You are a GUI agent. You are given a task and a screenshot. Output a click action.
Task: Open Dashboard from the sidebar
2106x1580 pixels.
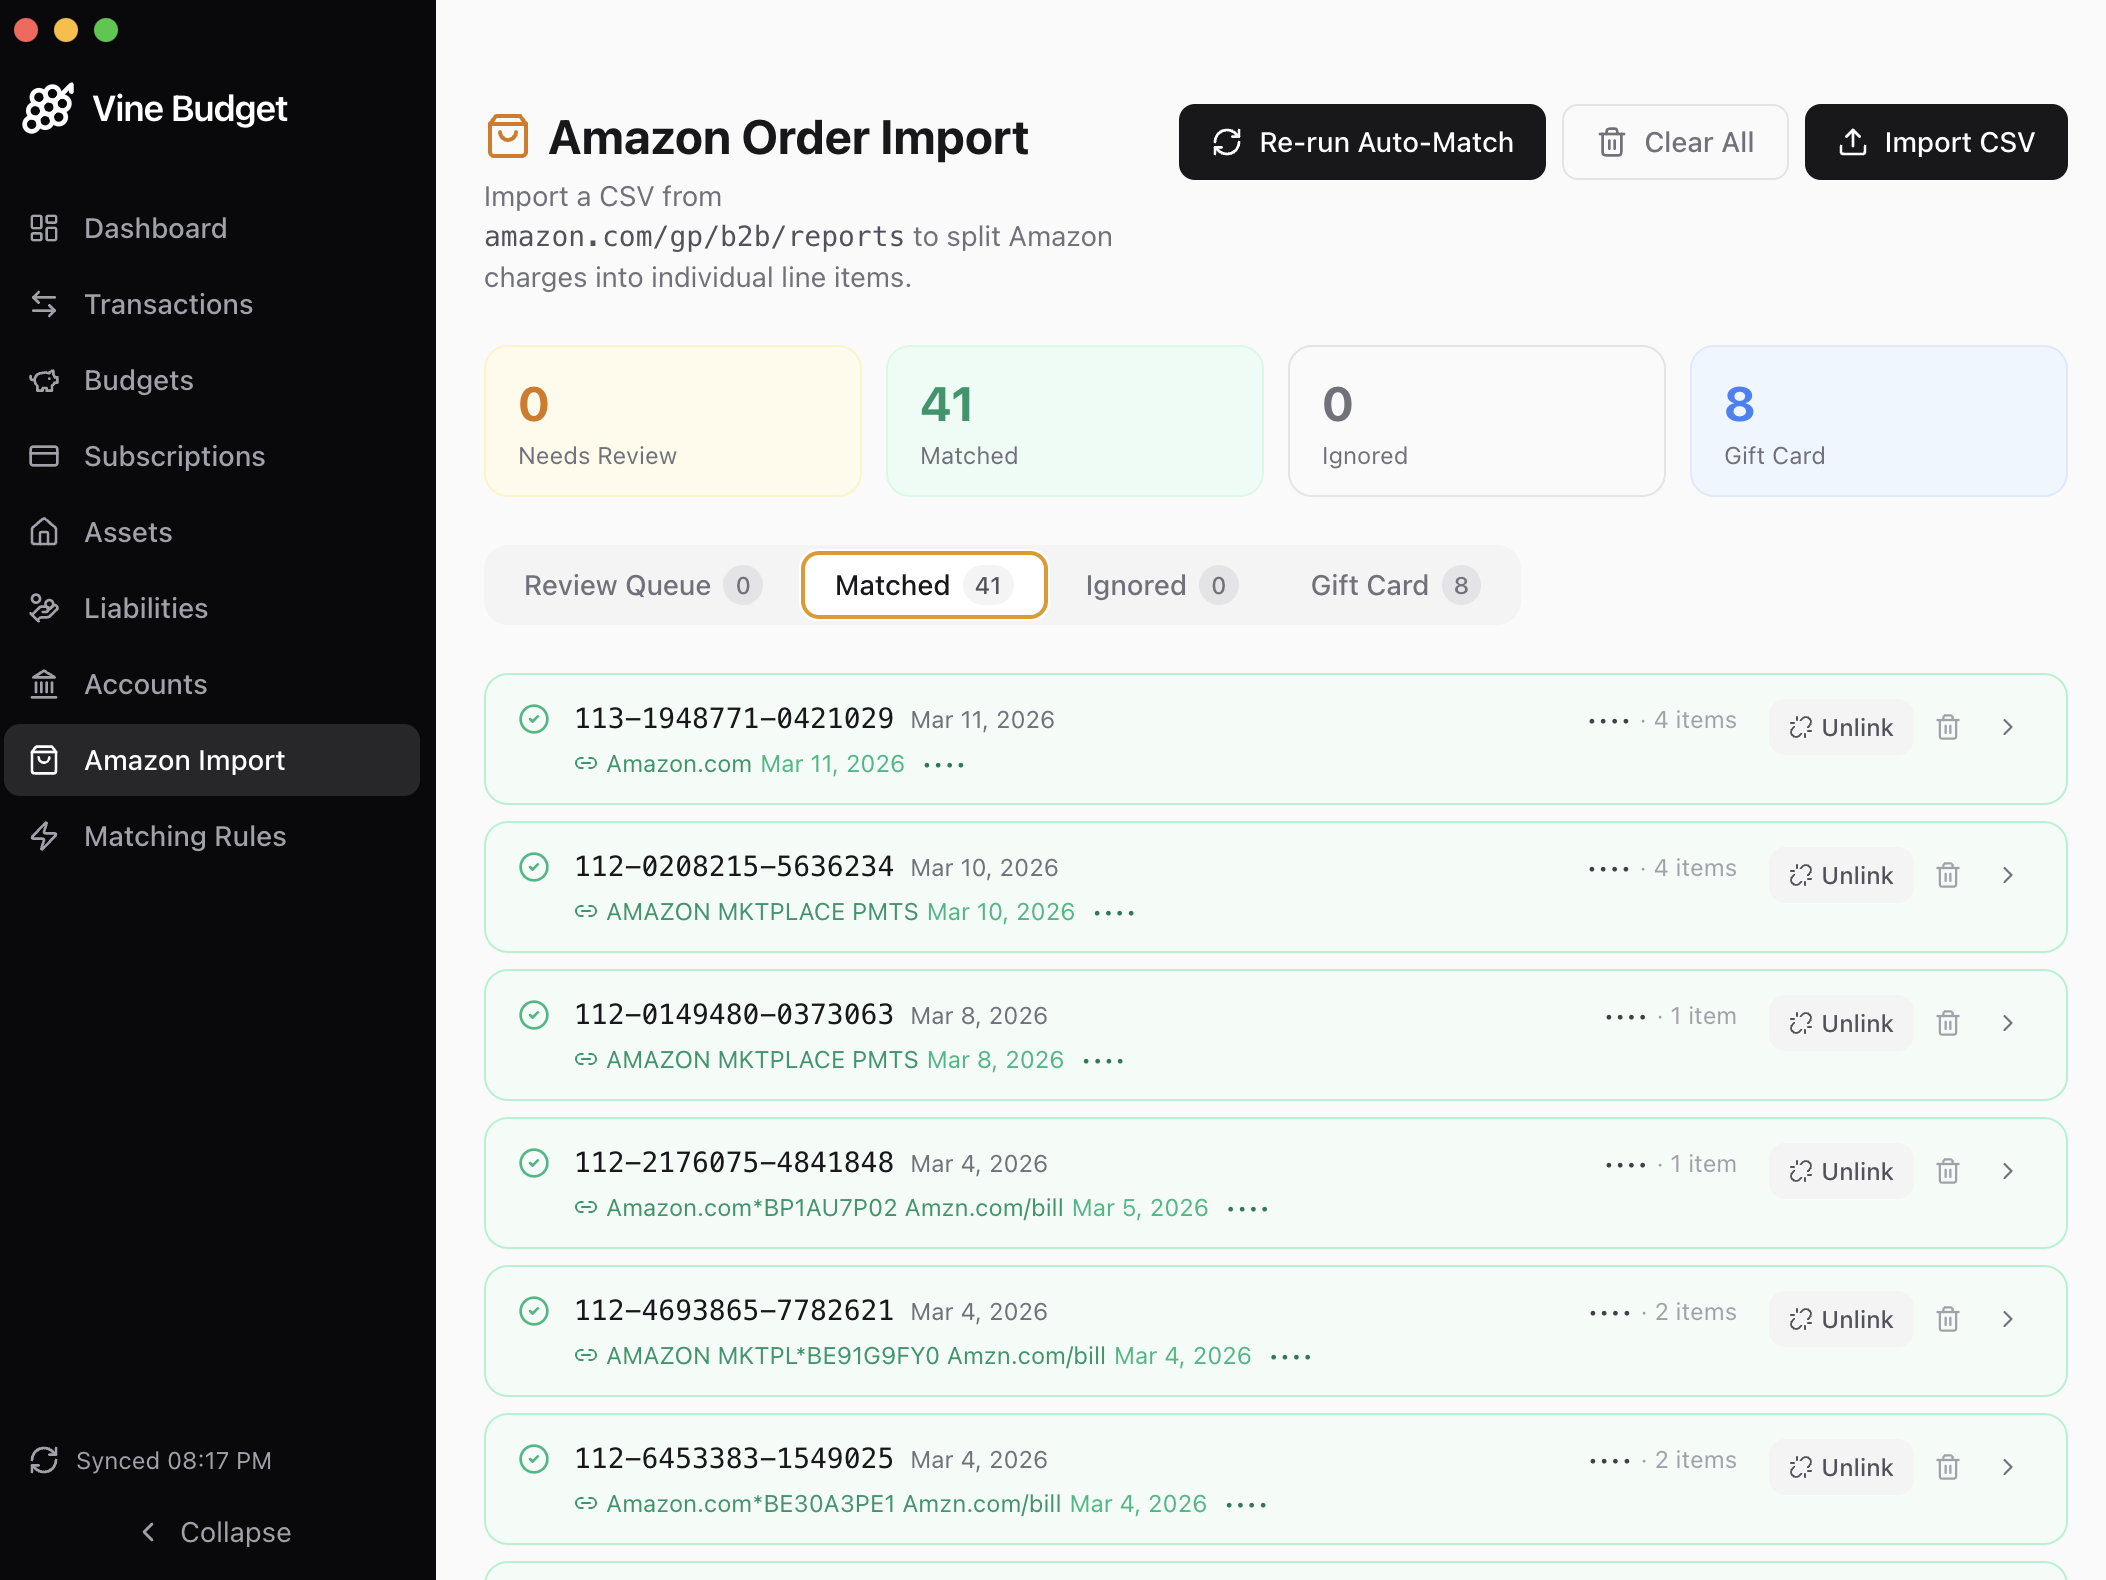(x=212, y=228)
